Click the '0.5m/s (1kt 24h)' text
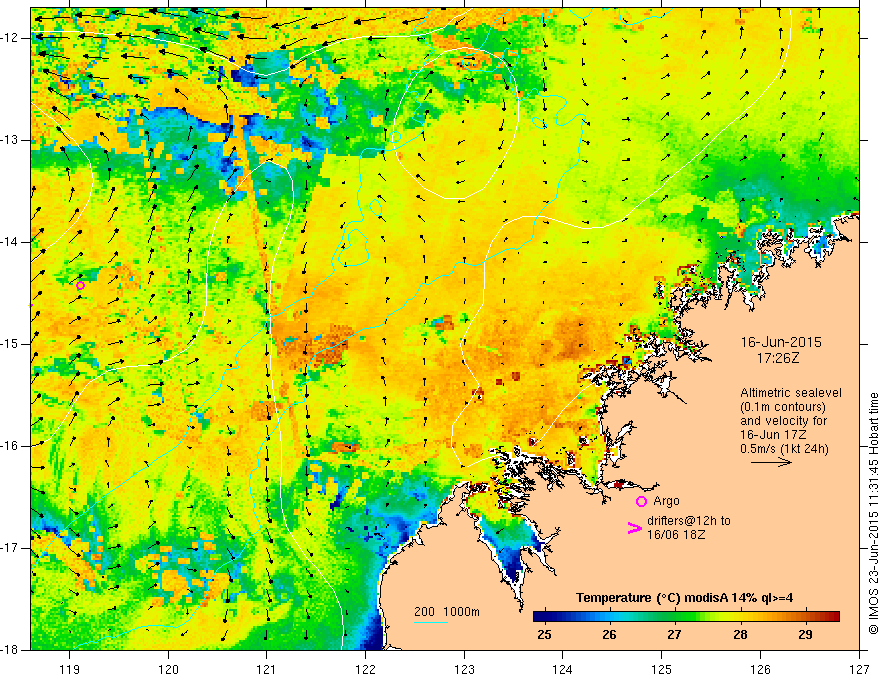Image resolution: width=880 pixels, height=680 pixels. pyautogui.click(x=784, y=449)
